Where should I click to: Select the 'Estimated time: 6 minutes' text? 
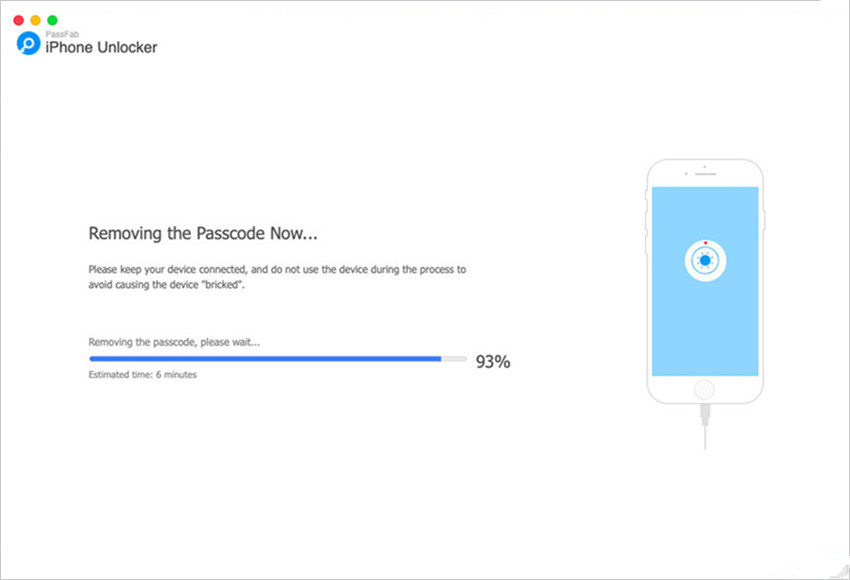point(143,374)
